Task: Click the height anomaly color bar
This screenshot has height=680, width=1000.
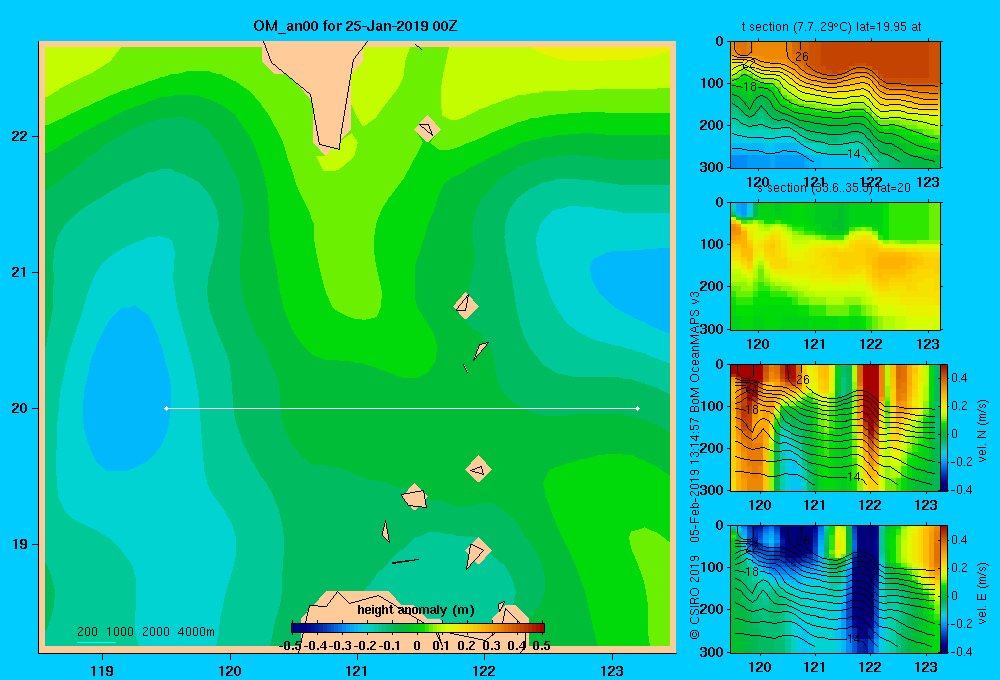Action: coord(418,628)
